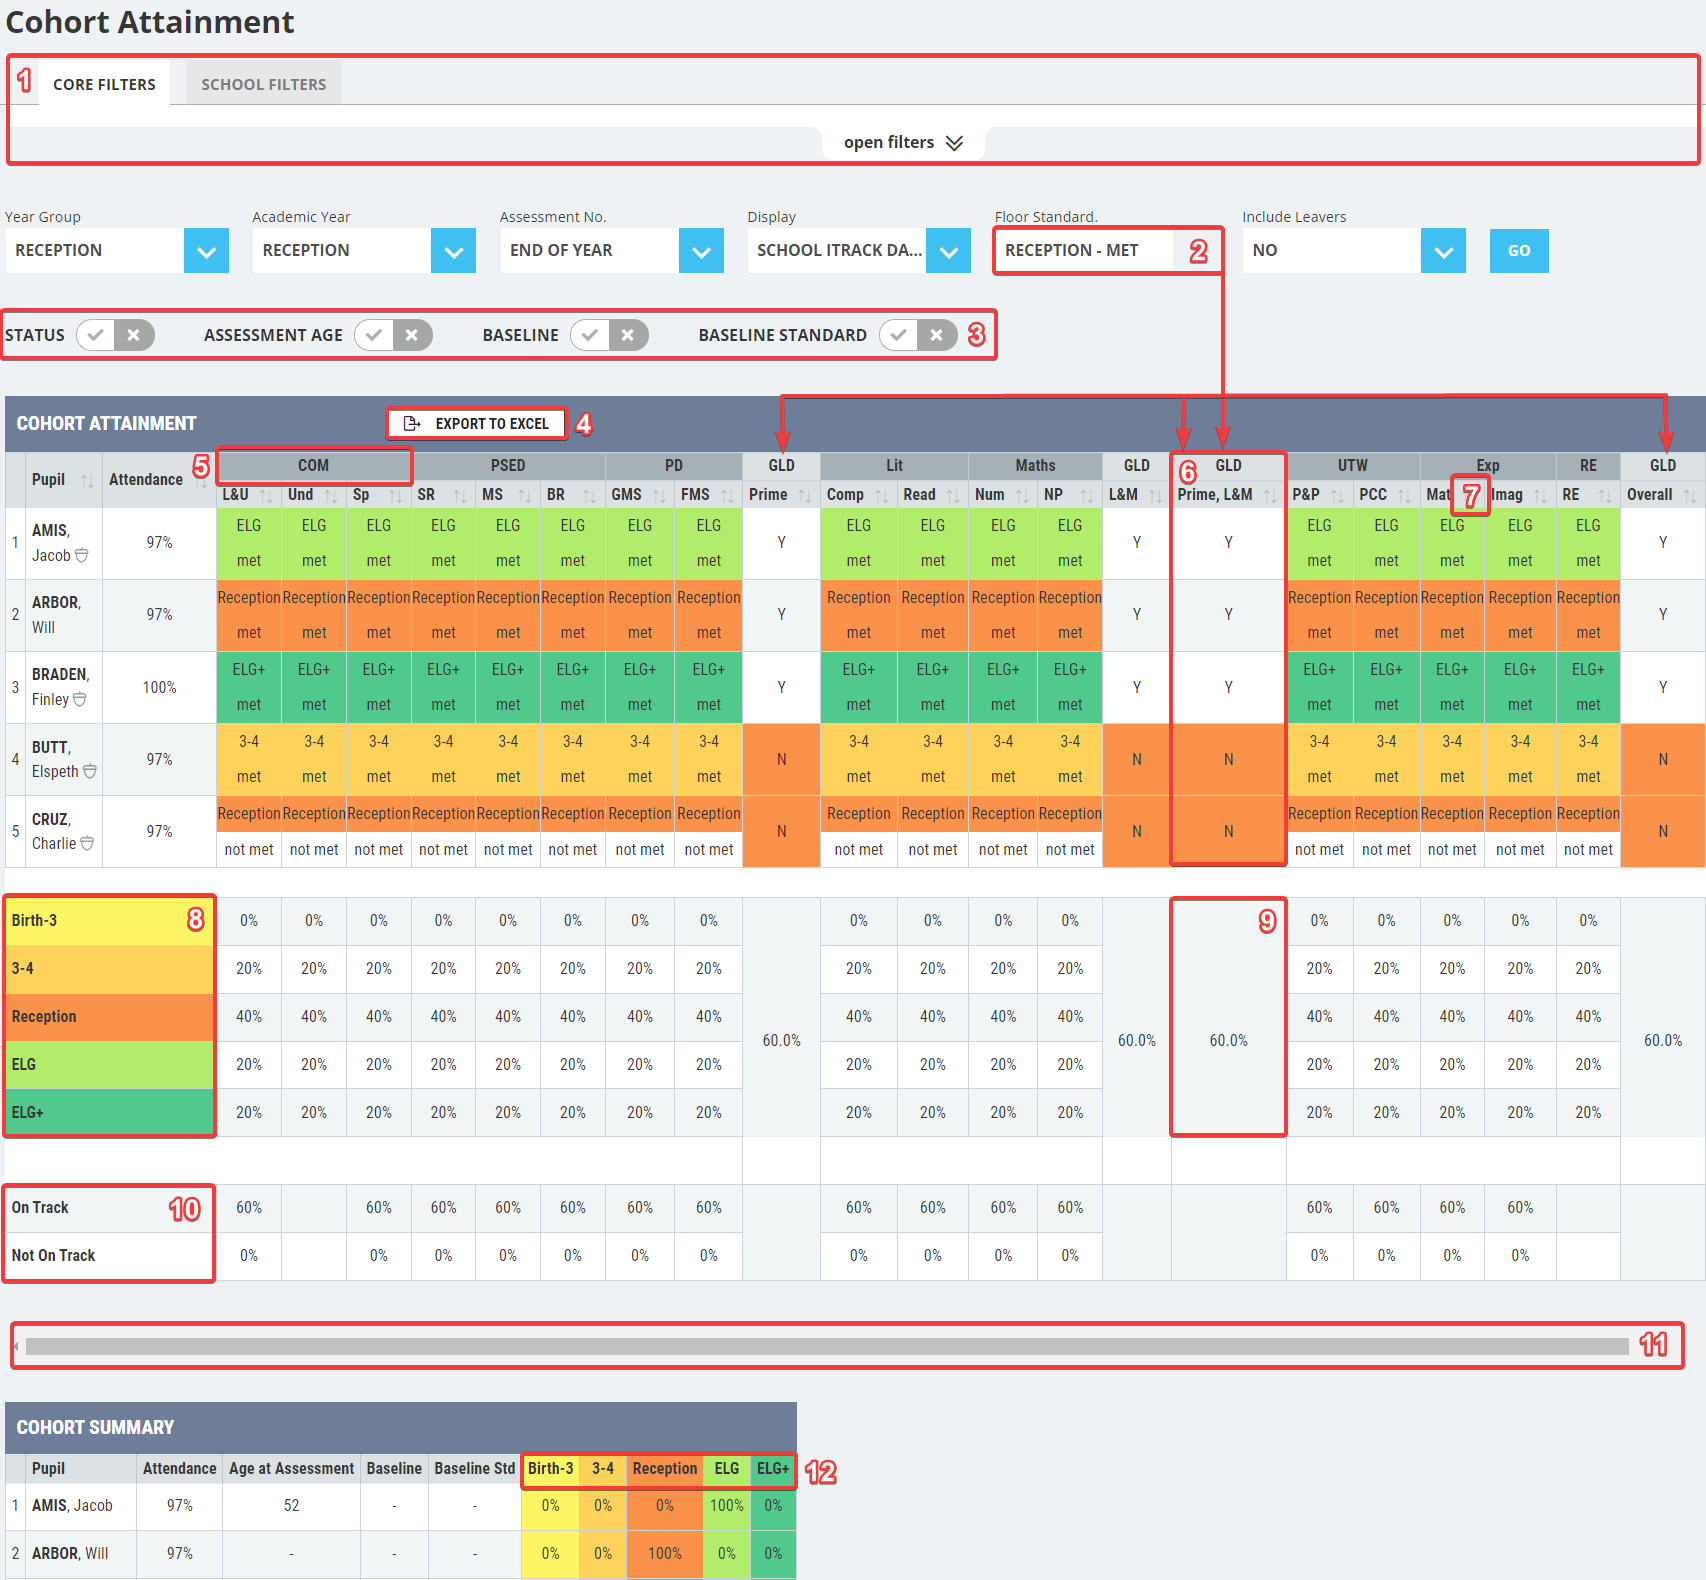The width and height of the screenshot is (1706, 1580).
Task: Click the sort arrows on the Read column
Action: 952,495
